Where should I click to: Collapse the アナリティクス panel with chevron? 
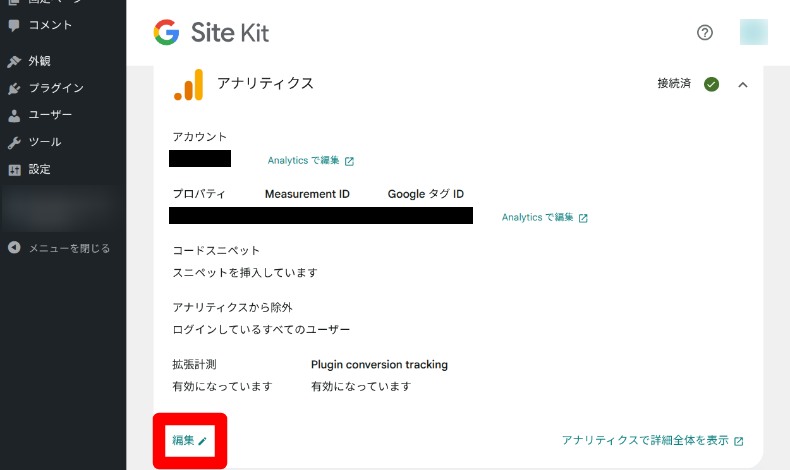point(742,84)
